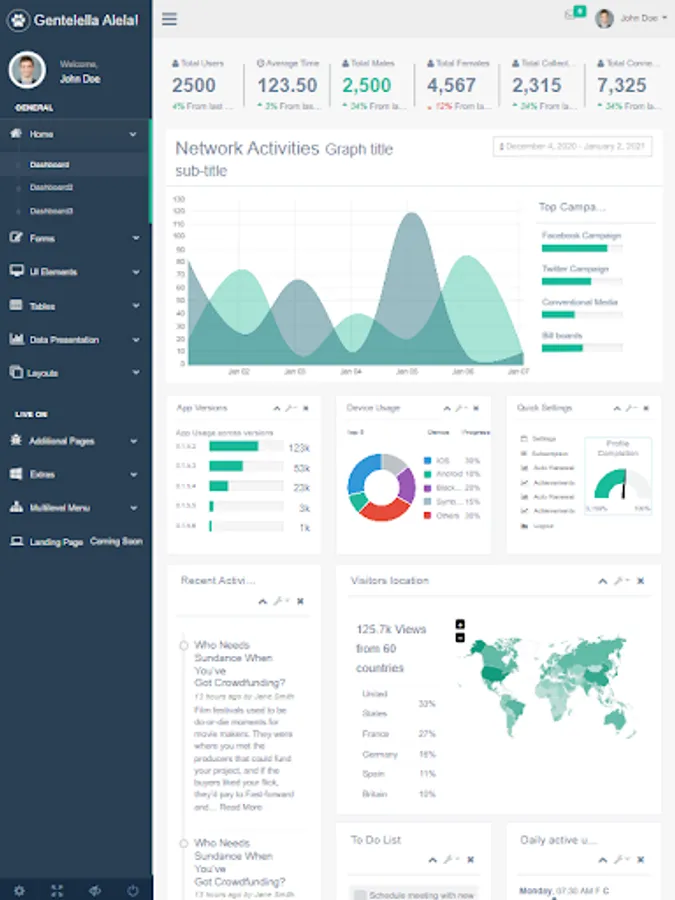Close the Daily active users panel
Screen dimensions: 675x900
coord(641,859)
